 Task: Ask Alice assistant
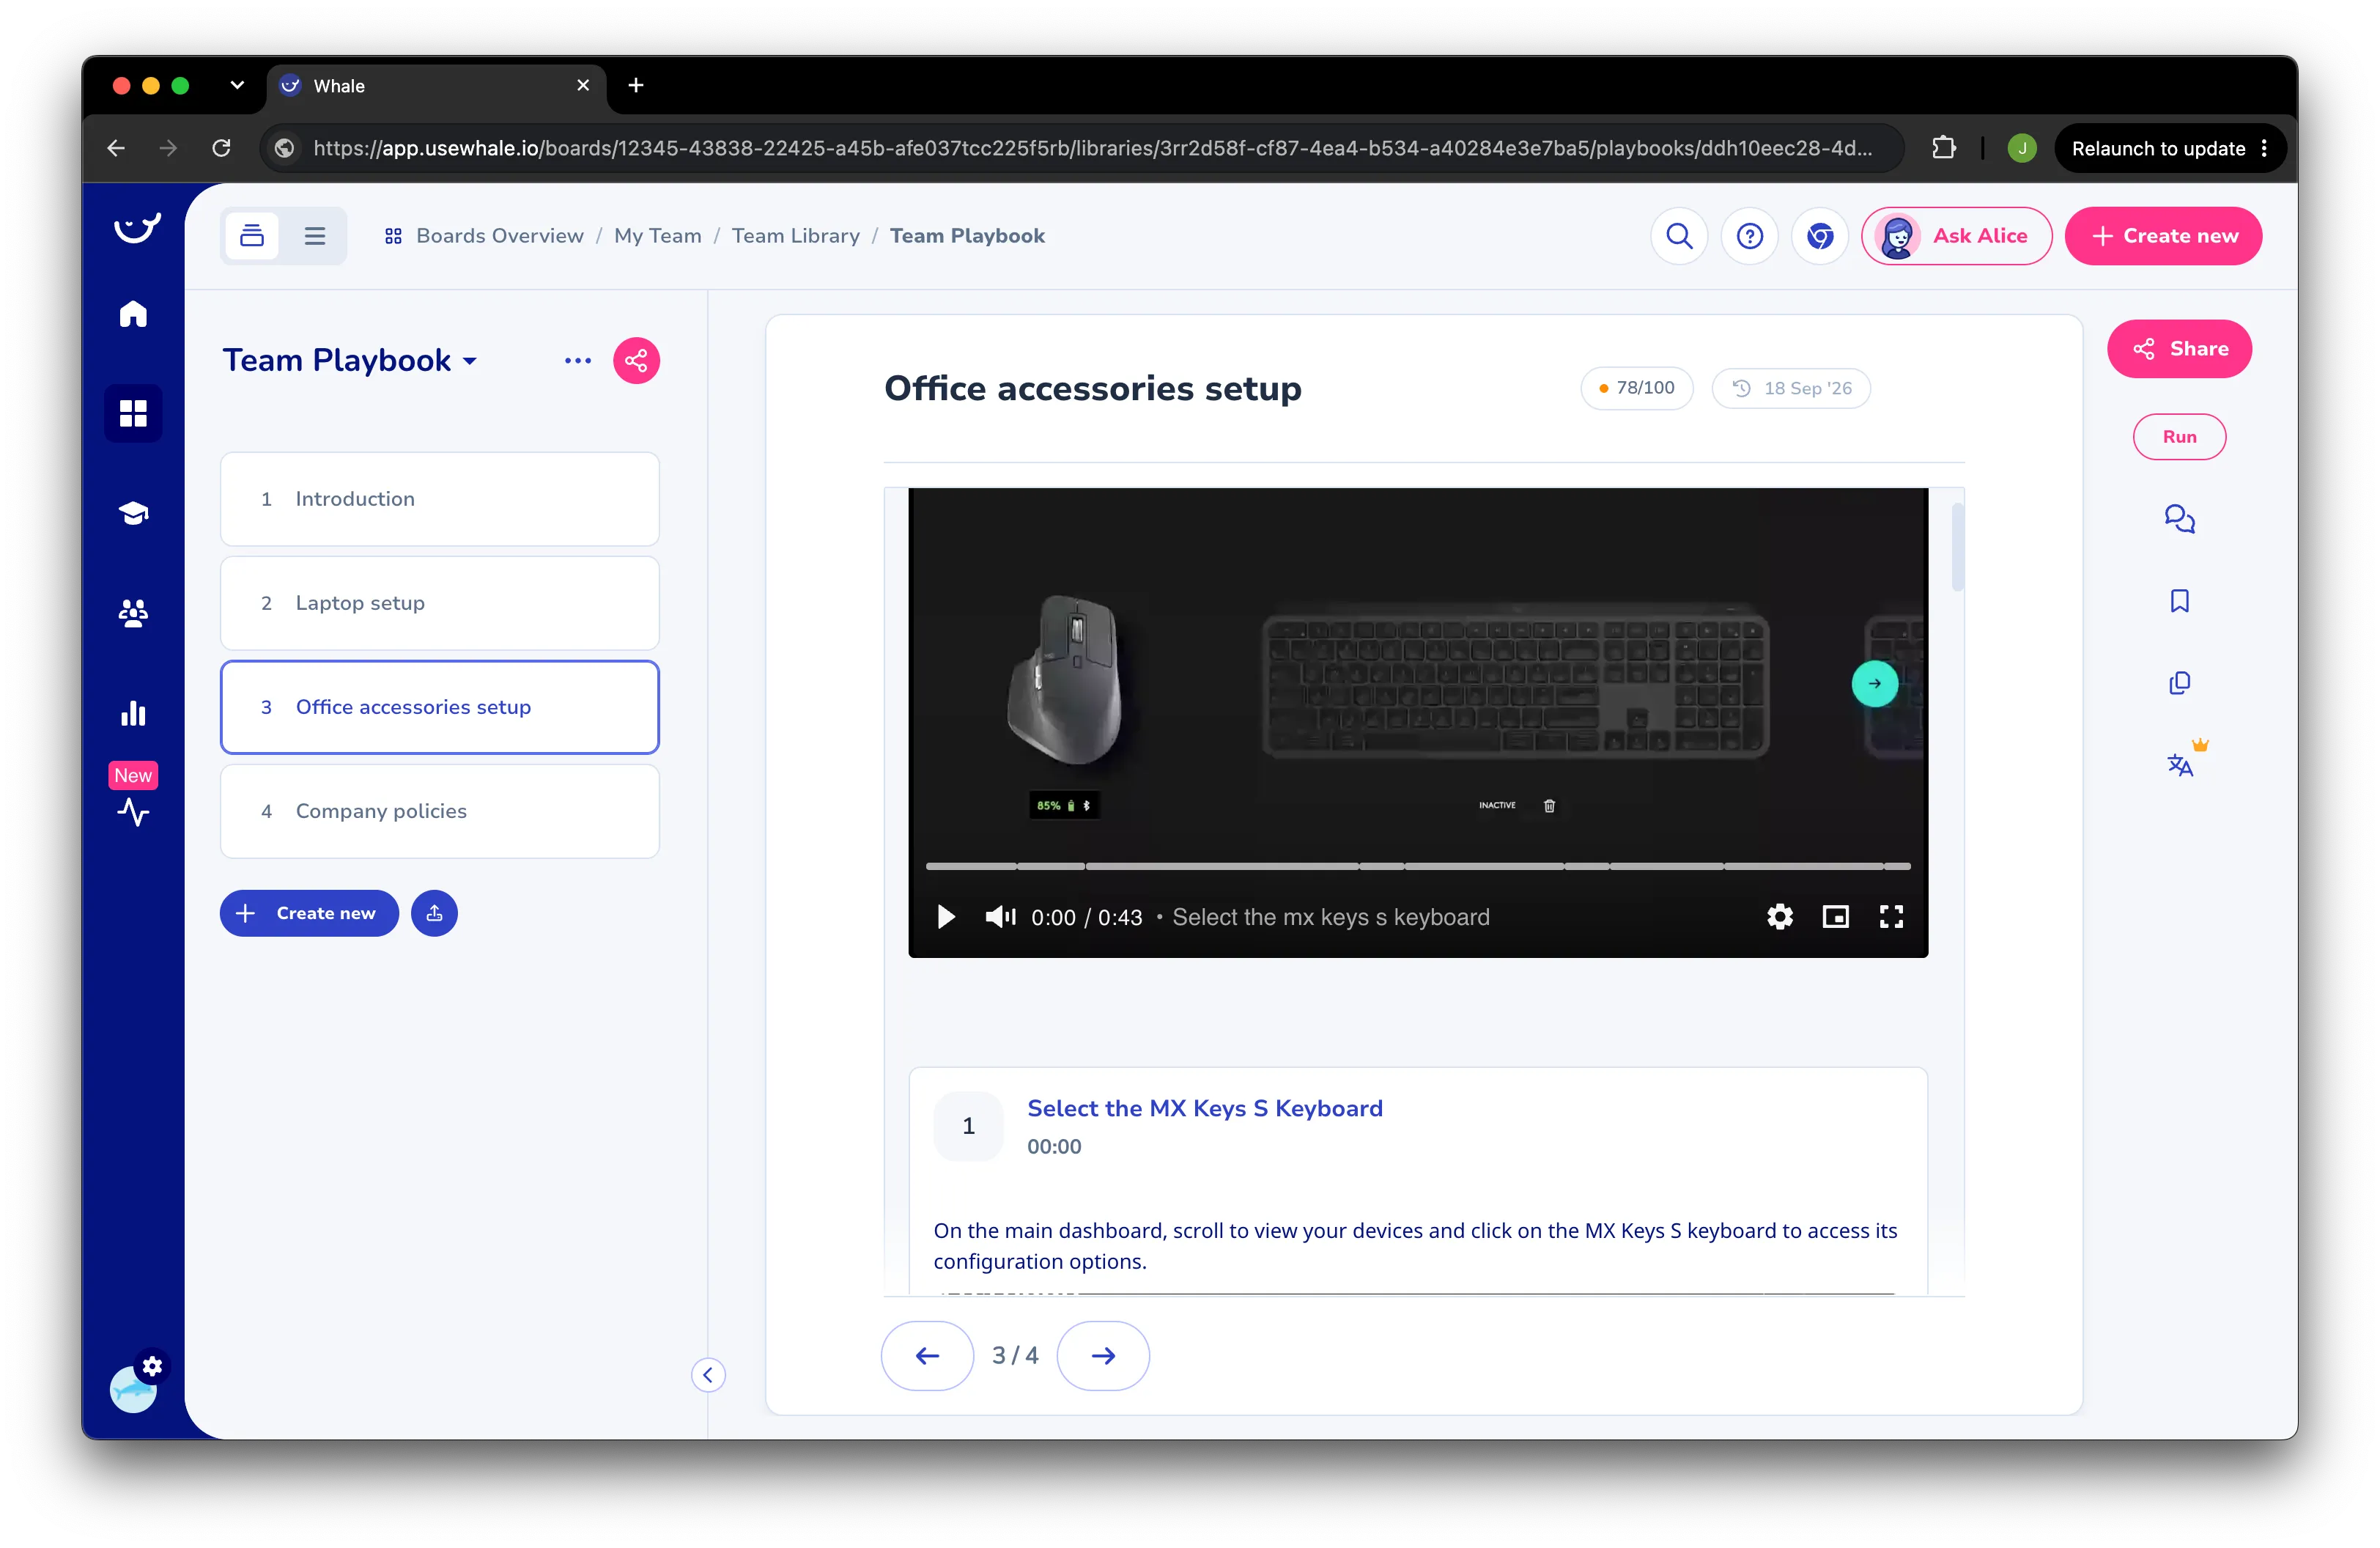[1956, 236]
